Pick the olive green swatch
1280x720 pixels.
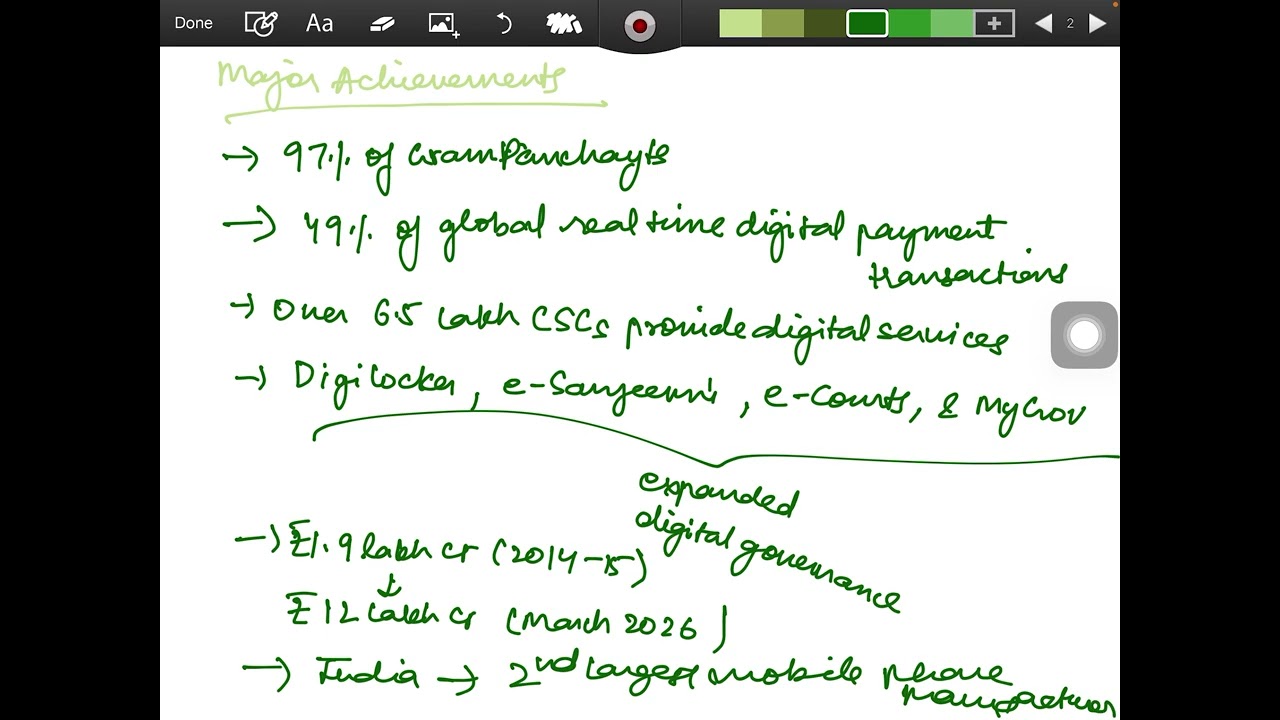click(782, 23)
